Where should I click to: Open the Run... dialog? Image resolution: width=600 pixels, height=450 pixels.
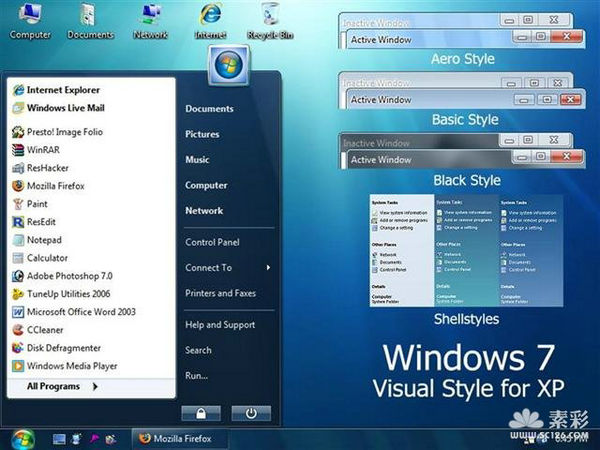[196, 376]
